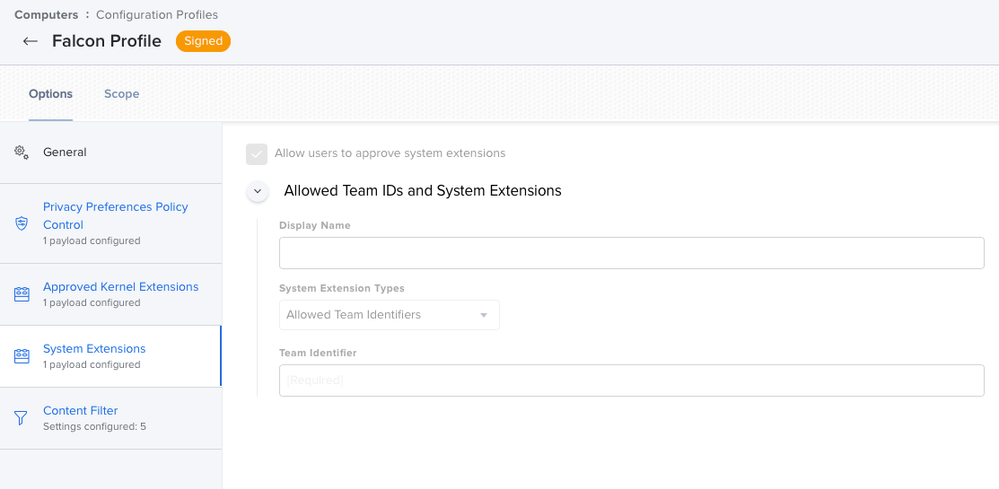Open the System Extension Types dropdown

coord(389,315)
